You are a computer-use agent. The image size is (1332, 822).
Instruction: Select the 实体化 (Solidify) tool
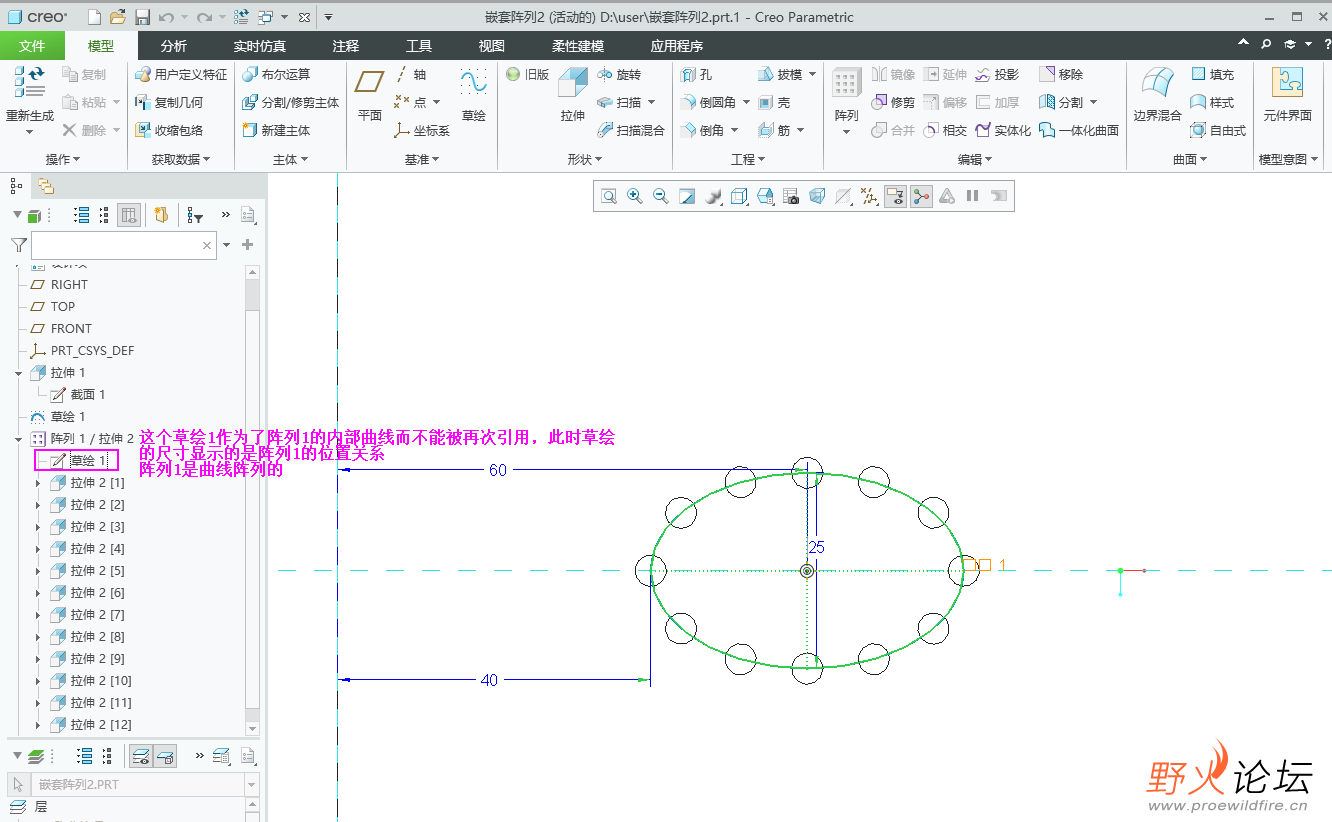[x=1003, y=130]
